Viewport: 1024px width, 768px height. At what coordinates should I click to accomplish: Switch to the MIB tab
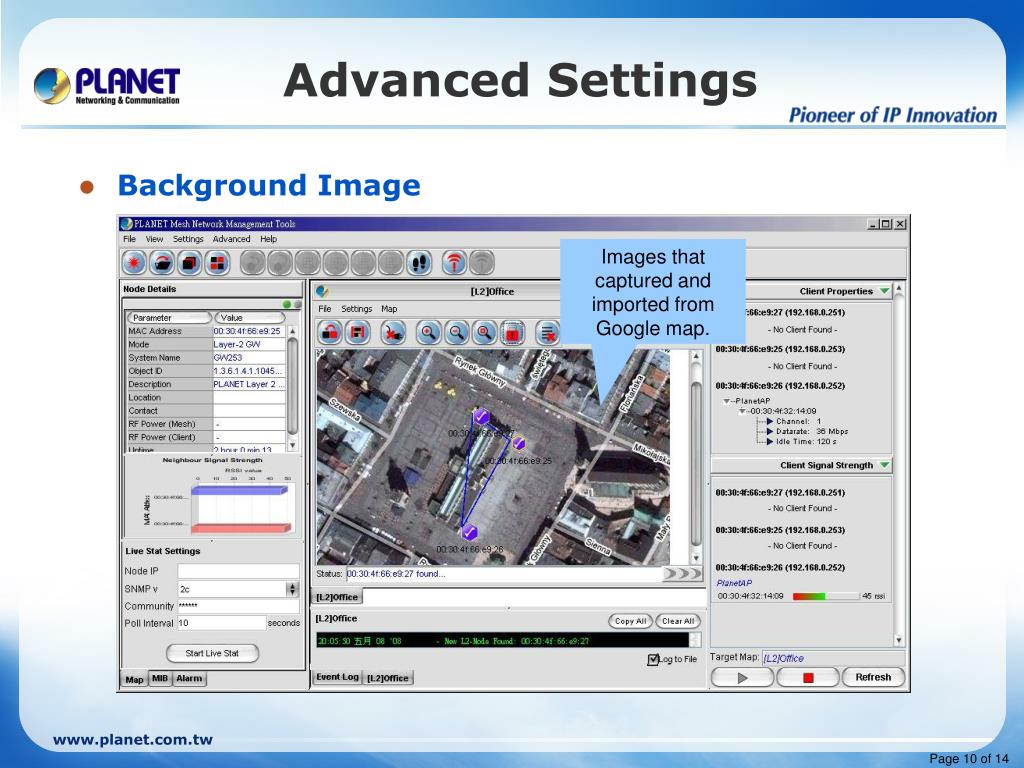click(x=159, y=679)
